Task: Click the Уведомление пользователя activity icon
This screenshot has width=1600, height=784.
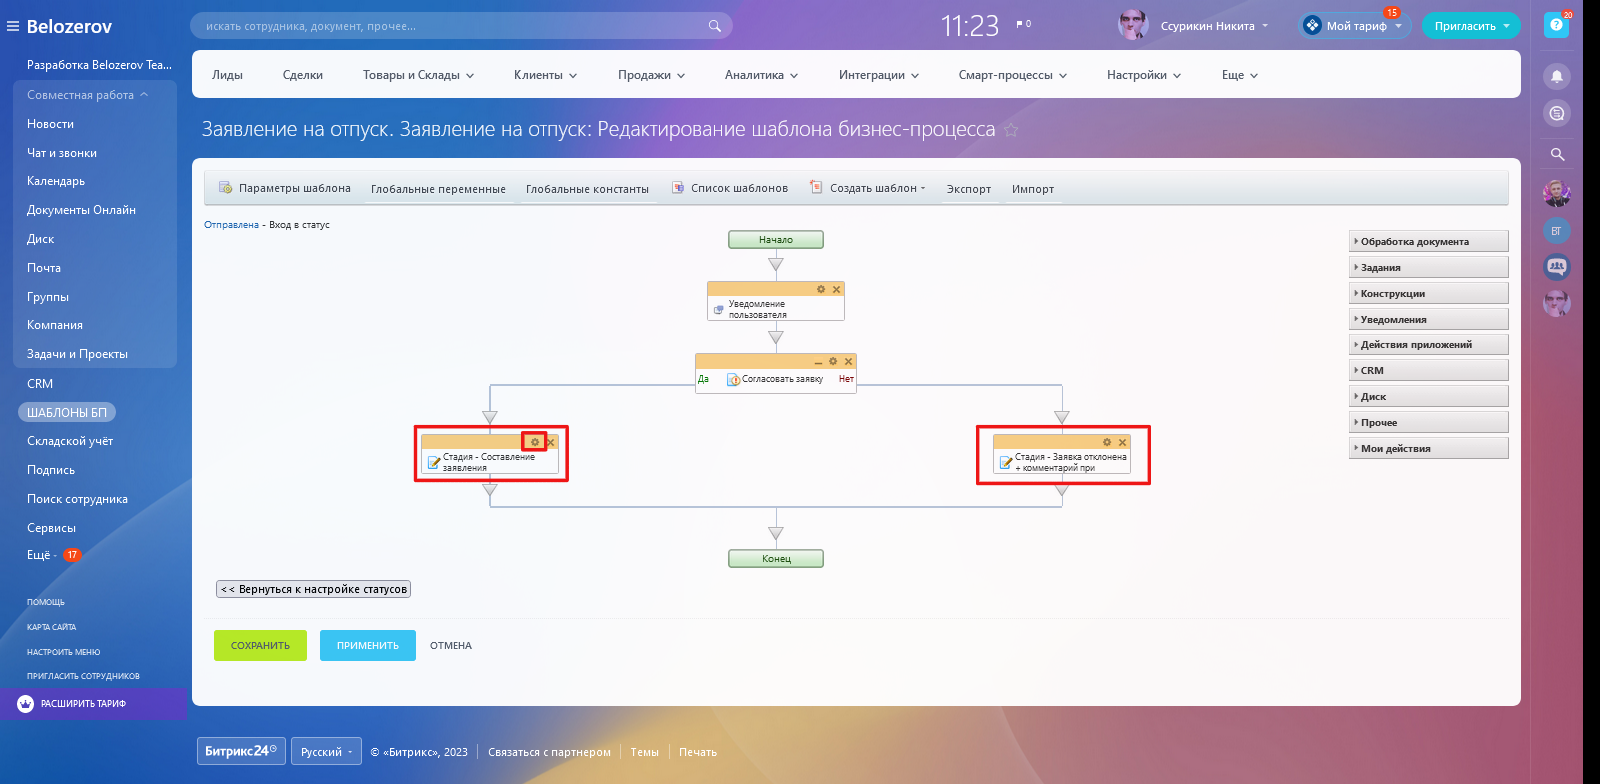Action: coord(718,309)
